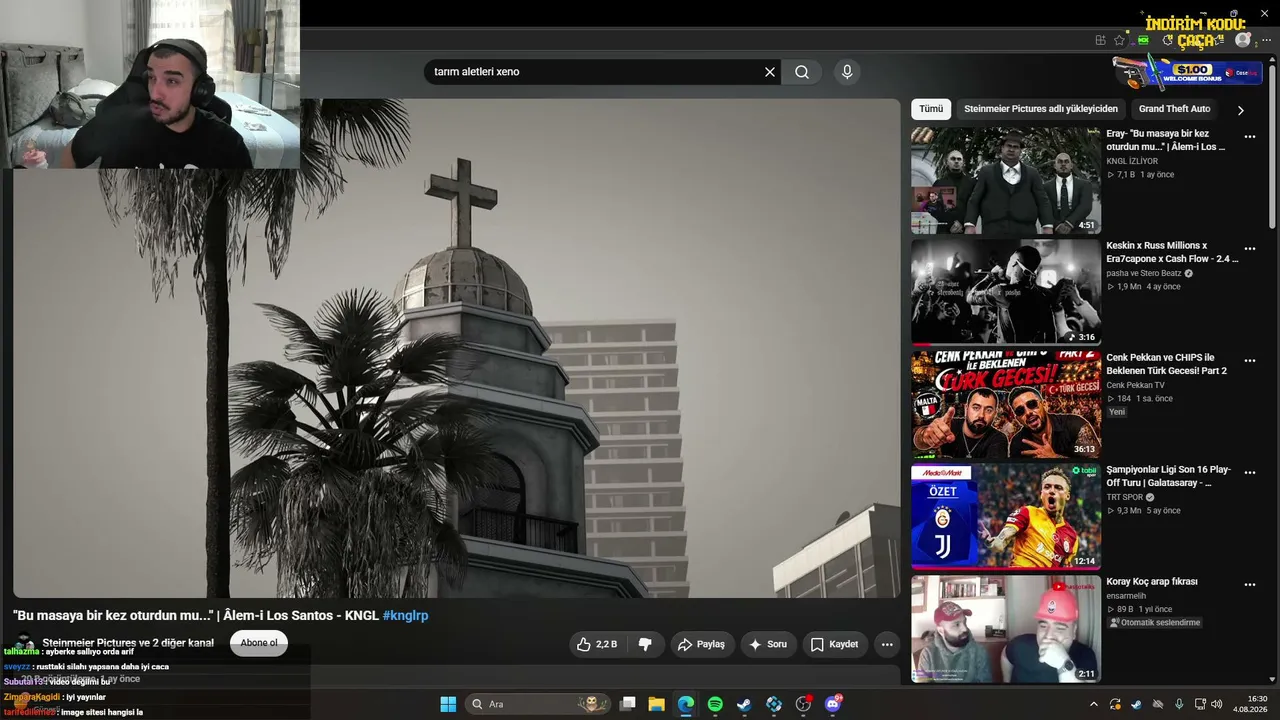Click channel name 'Cenk Pekkan TV'
This screenshot has width=1280, height=720.
tap(1135, 385)
